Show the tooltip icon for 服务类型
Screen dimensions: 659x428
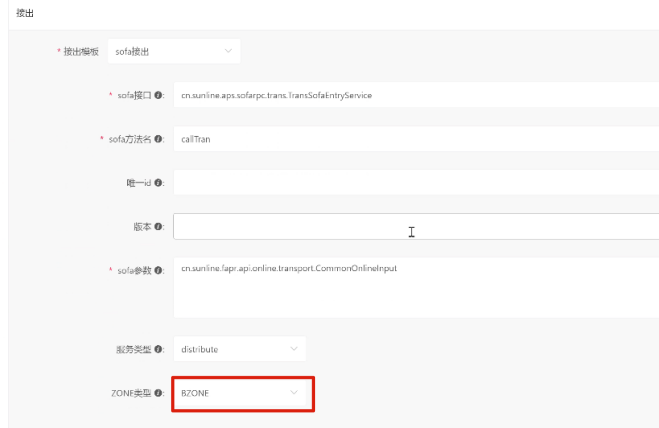point(159,349)
